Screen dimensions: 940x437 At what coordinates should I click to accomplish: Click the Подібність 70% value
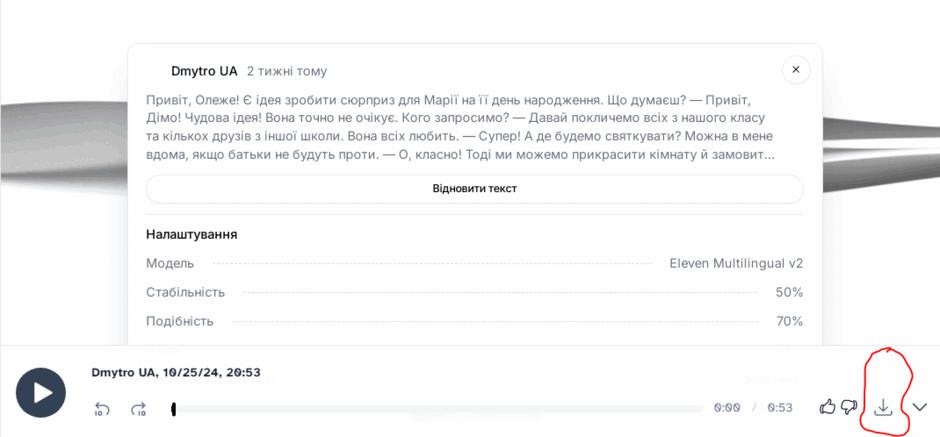coord(789,321)
